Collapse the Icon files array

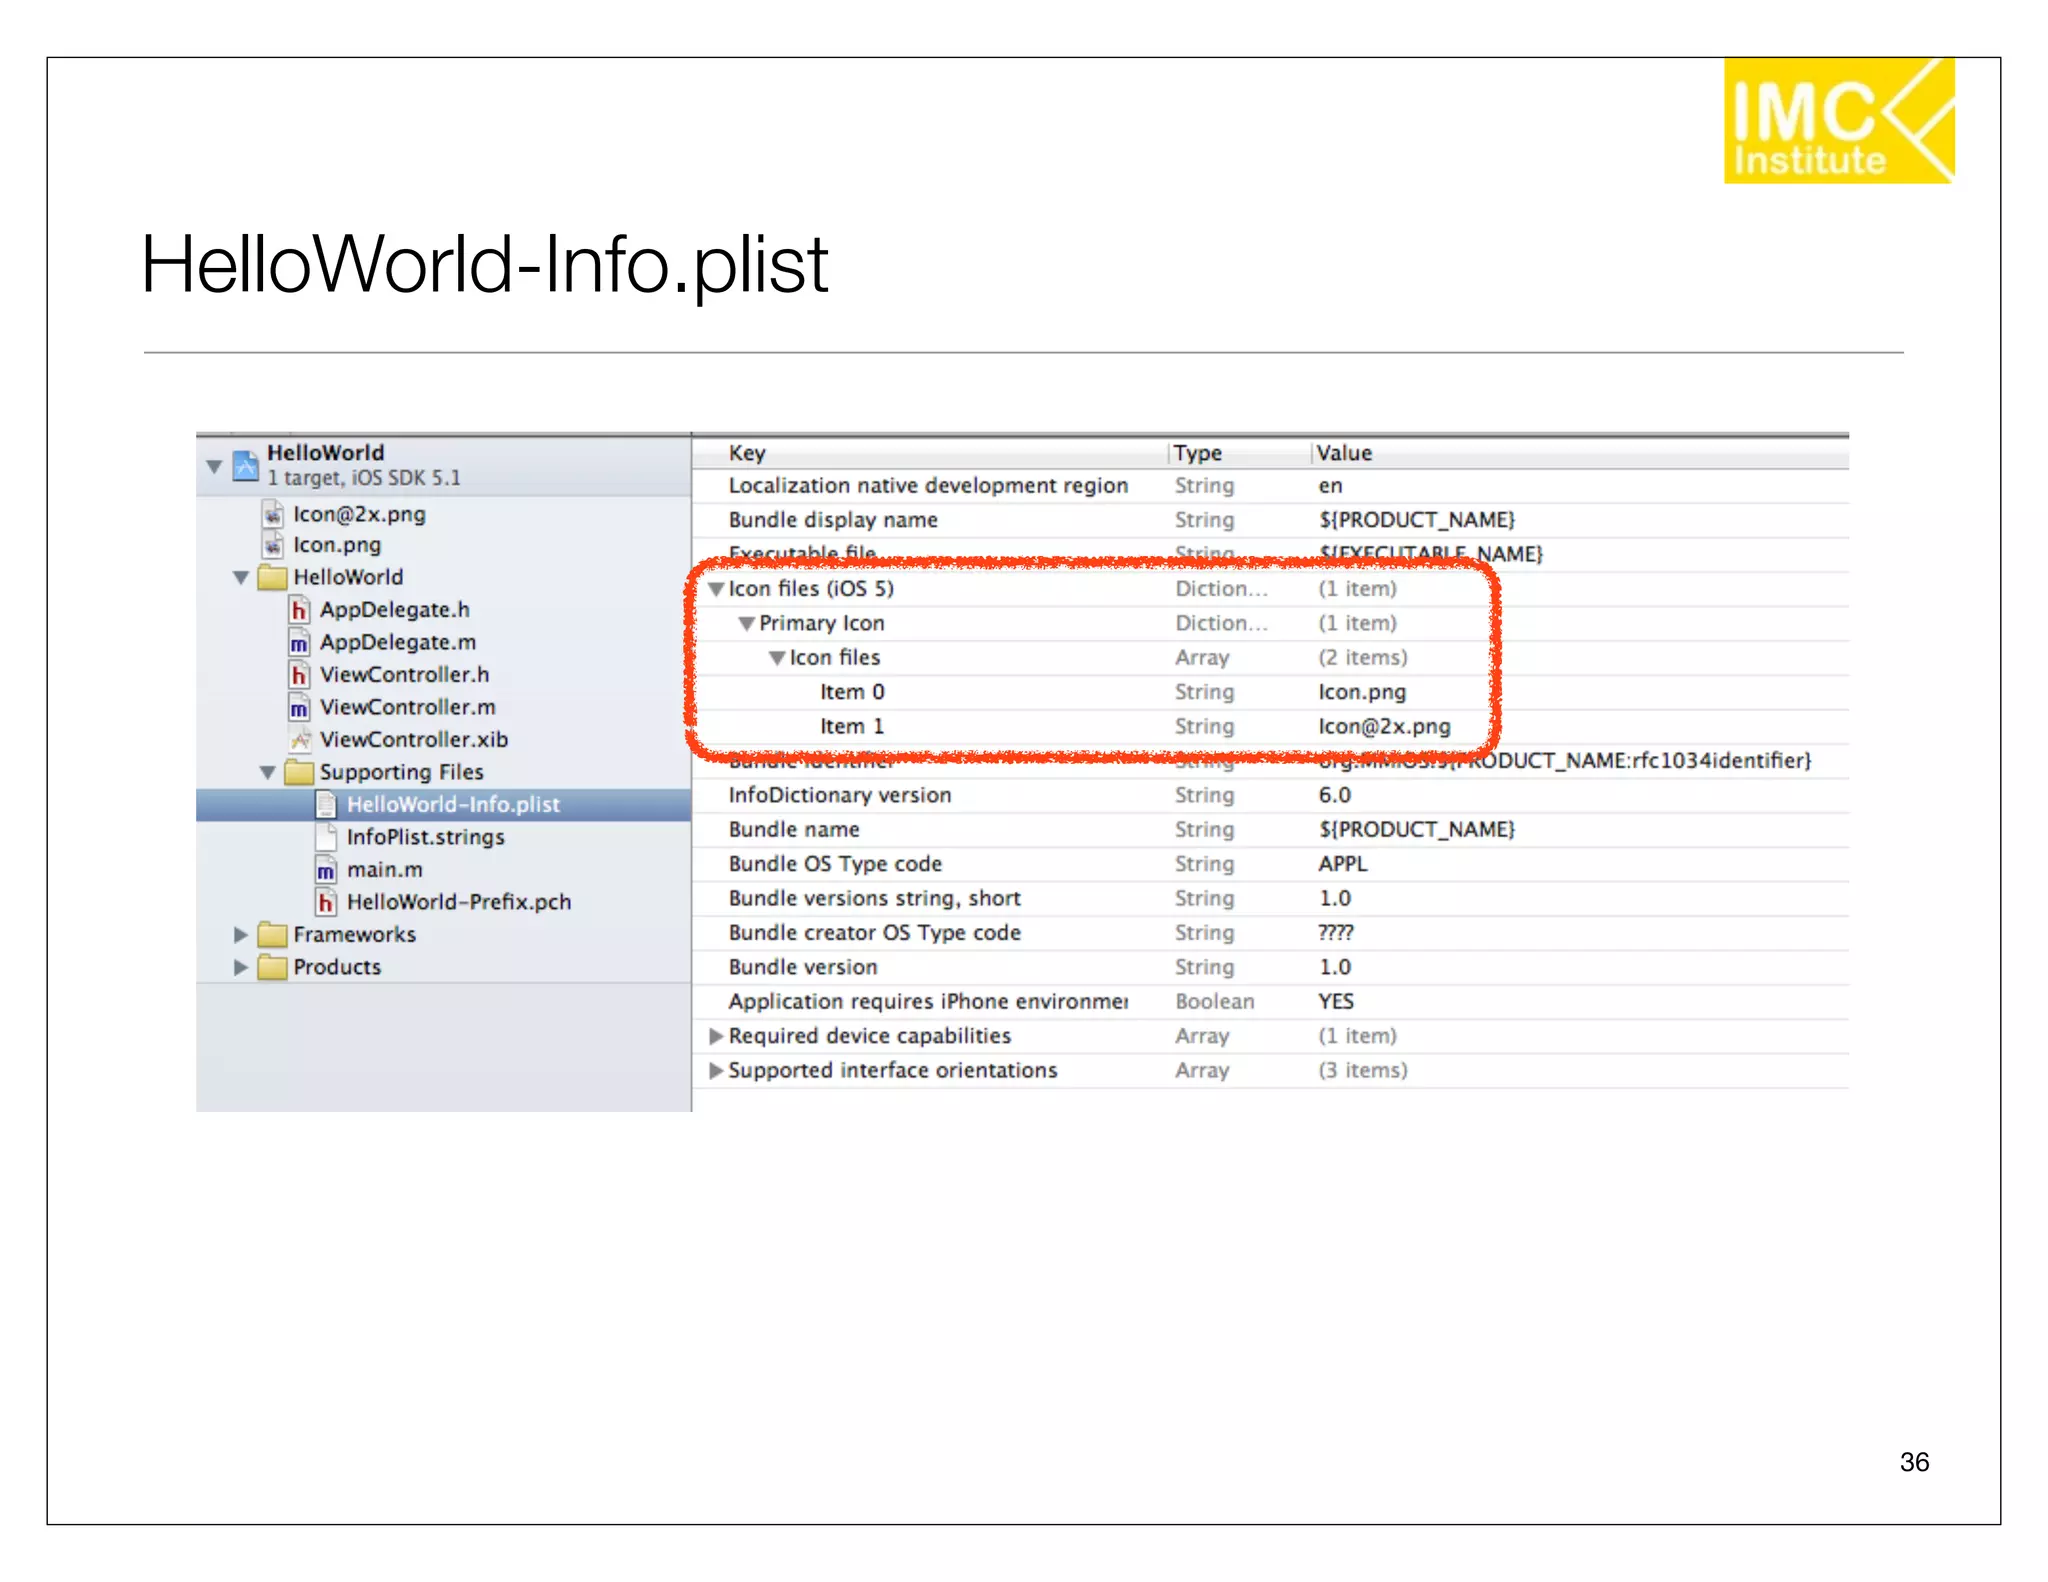[x=777, y=658]
